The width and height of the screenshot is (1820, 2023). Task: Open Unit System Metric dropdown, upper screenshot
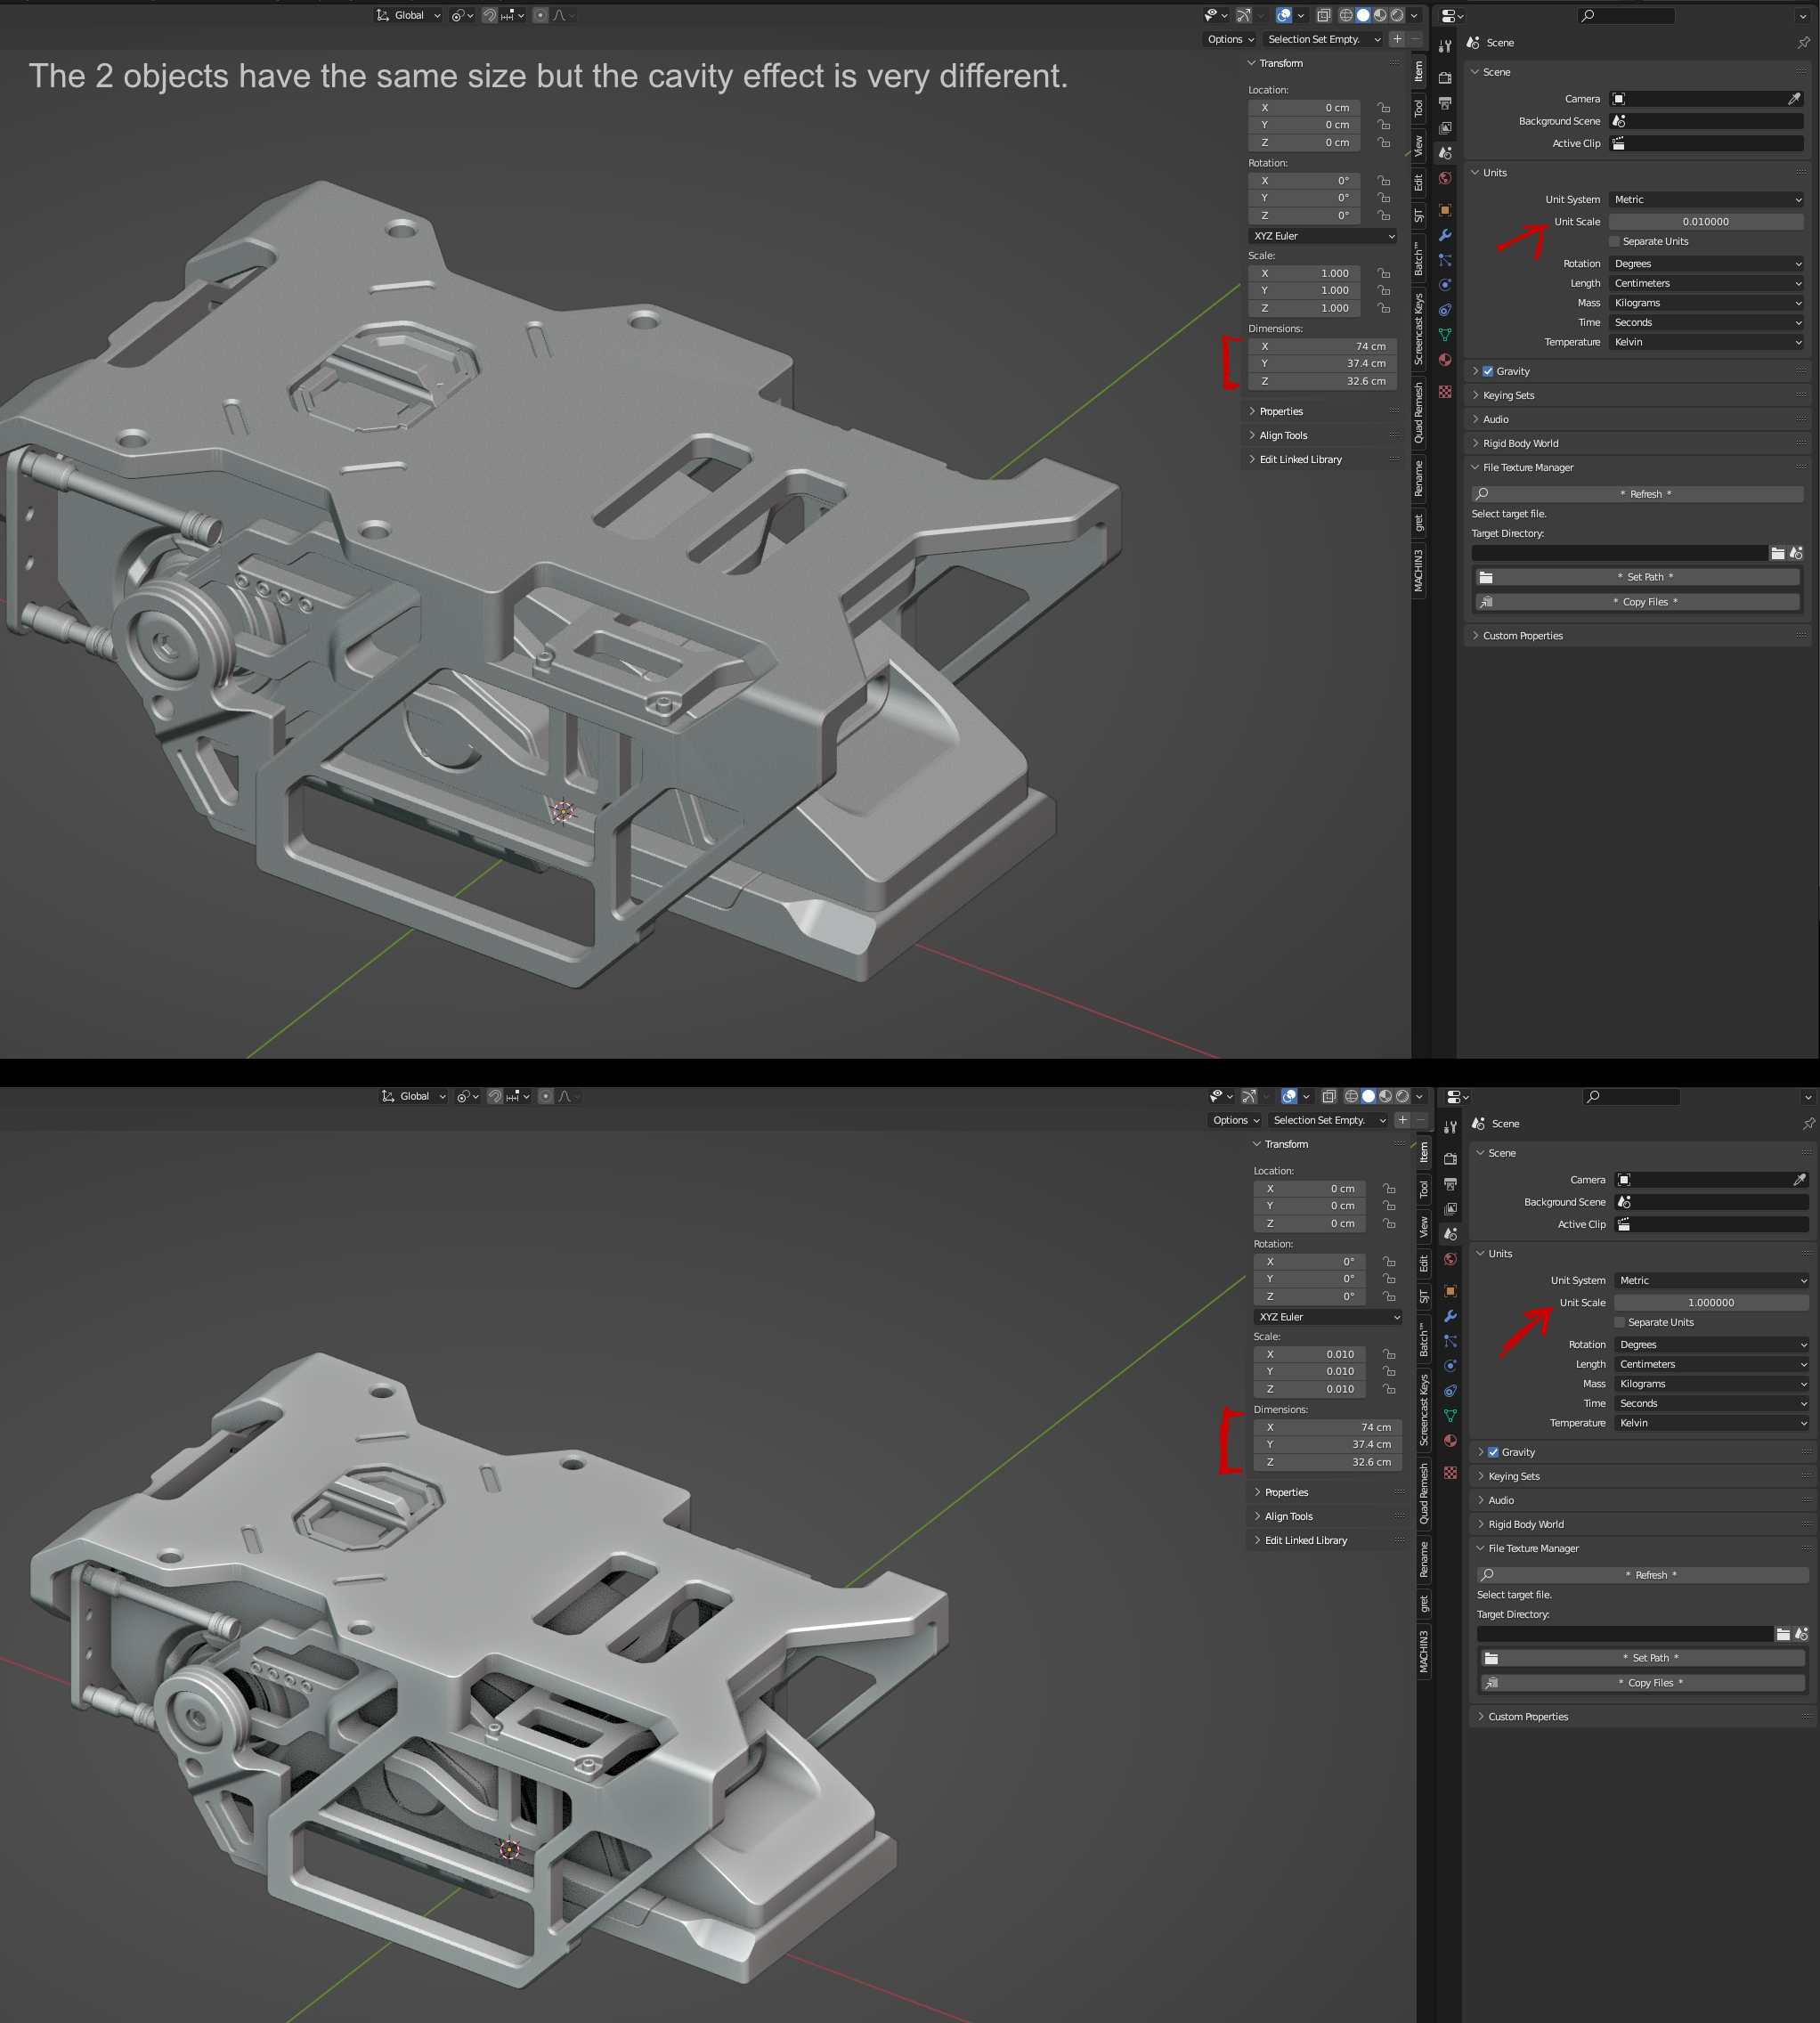pos(1706,199)
